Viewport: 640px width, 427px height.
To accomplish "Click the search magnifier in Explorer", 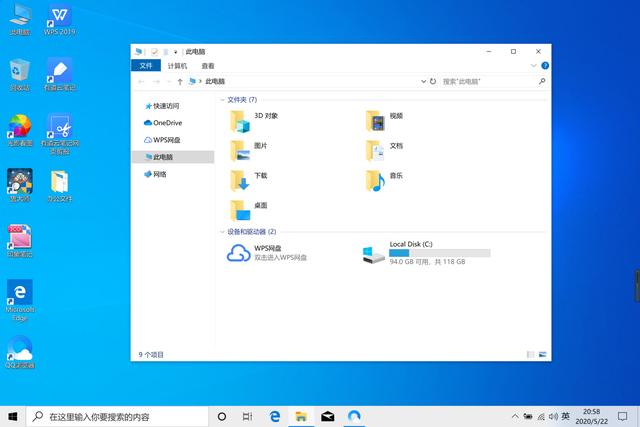I will (542, 81).
